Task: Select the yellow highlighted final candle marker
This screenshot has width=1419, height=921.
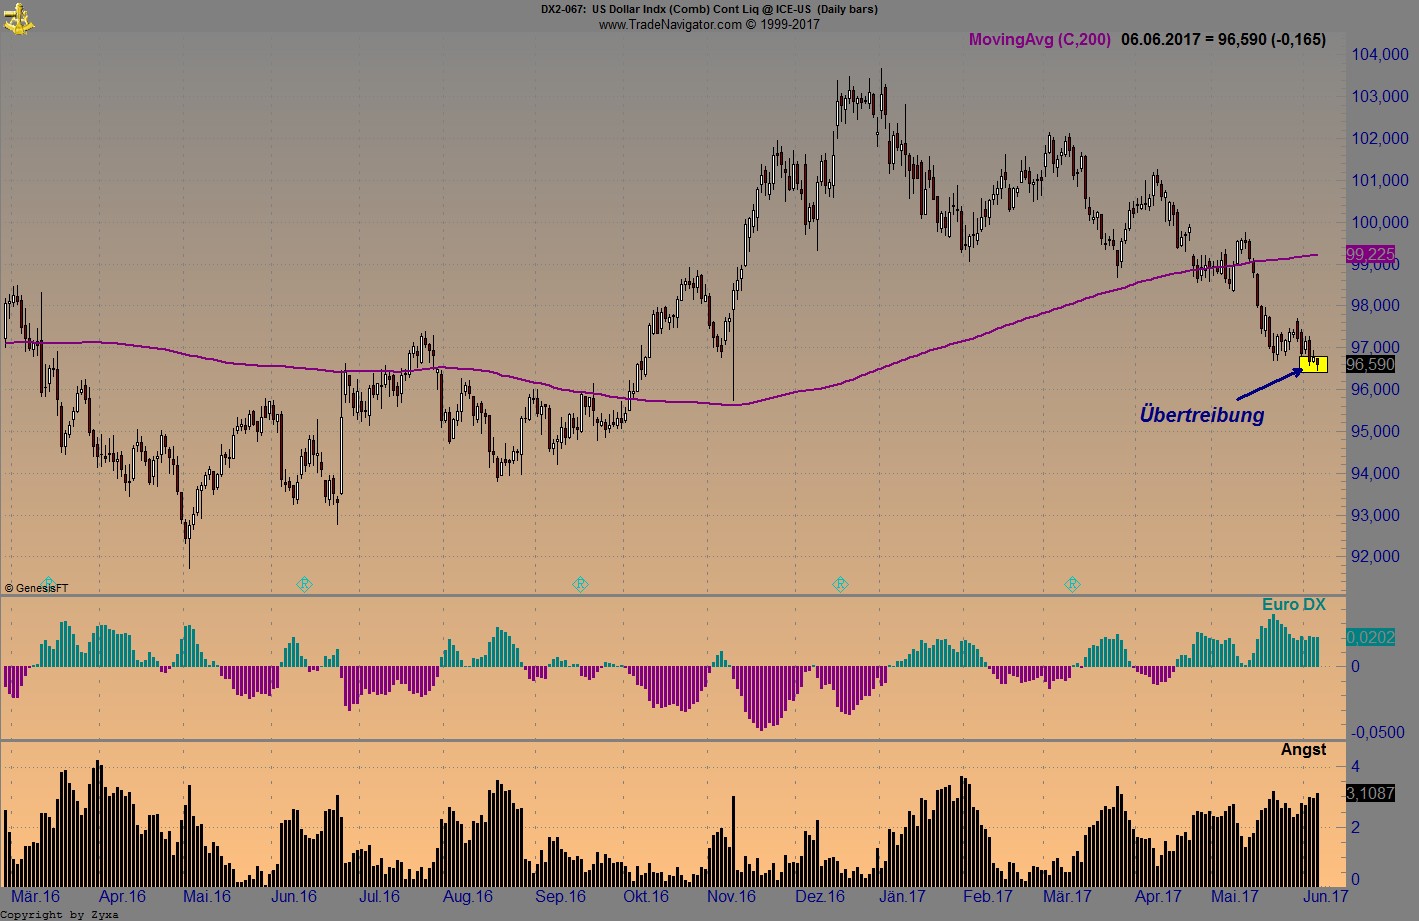Action: point(1314,364)
